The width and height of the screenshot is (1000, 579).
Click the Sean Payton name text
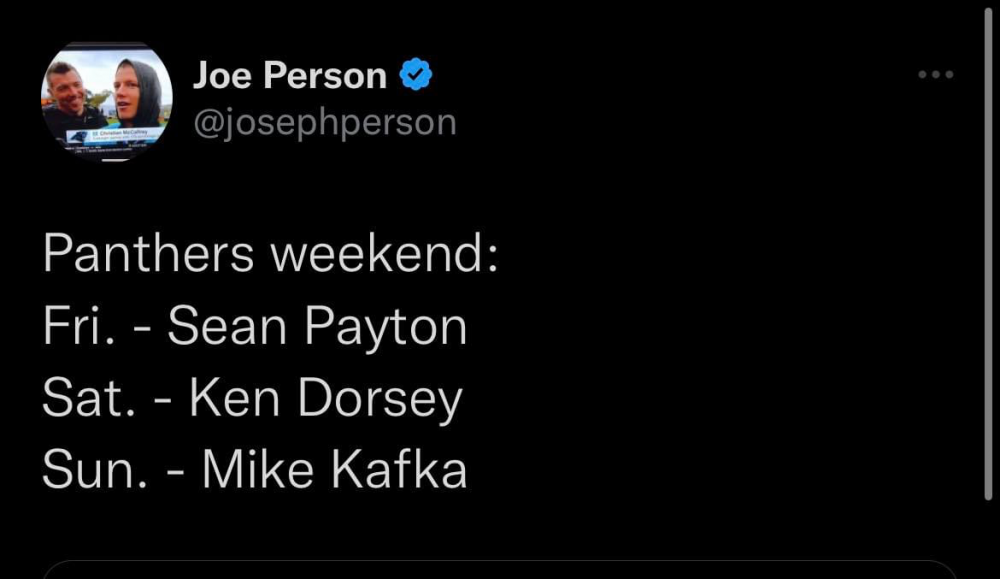317,326
